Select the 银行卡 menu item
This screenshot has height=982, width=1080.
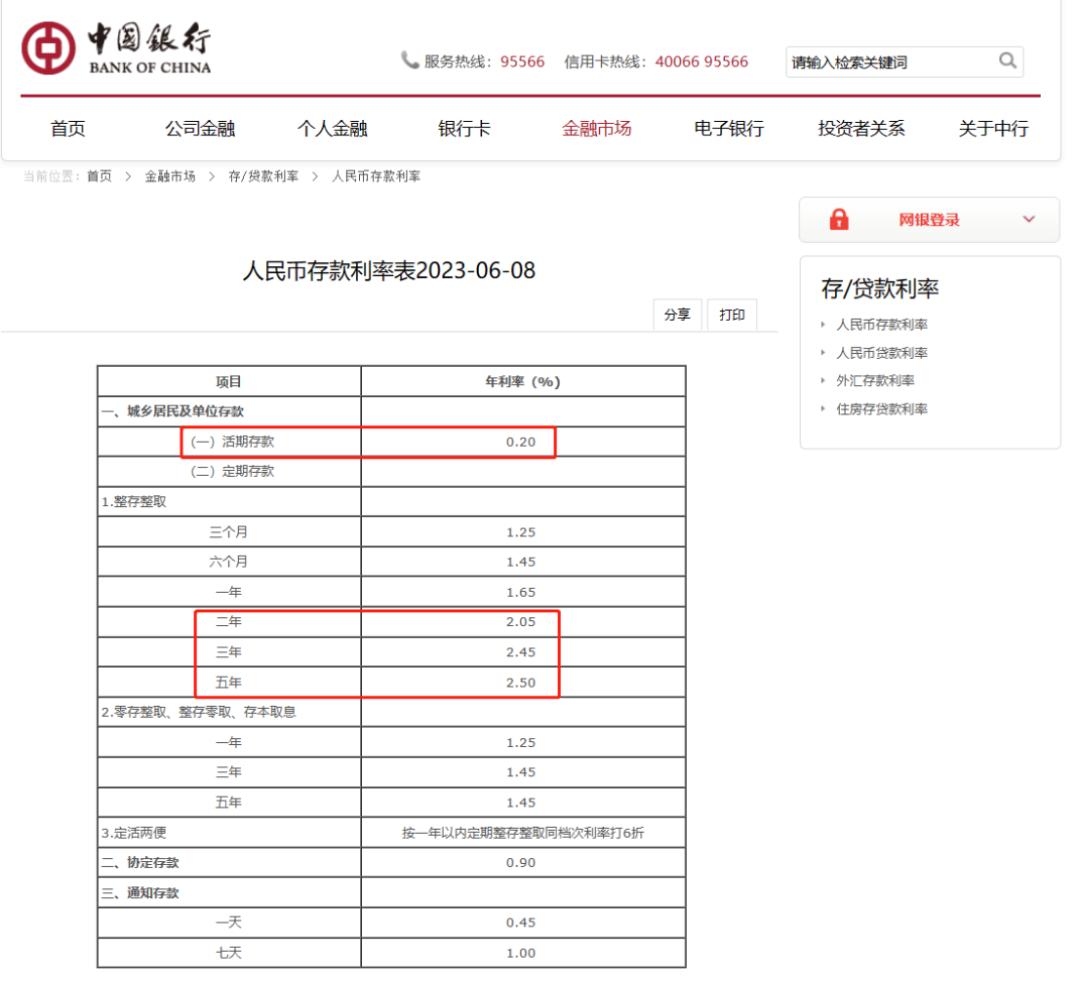(464, 128)
